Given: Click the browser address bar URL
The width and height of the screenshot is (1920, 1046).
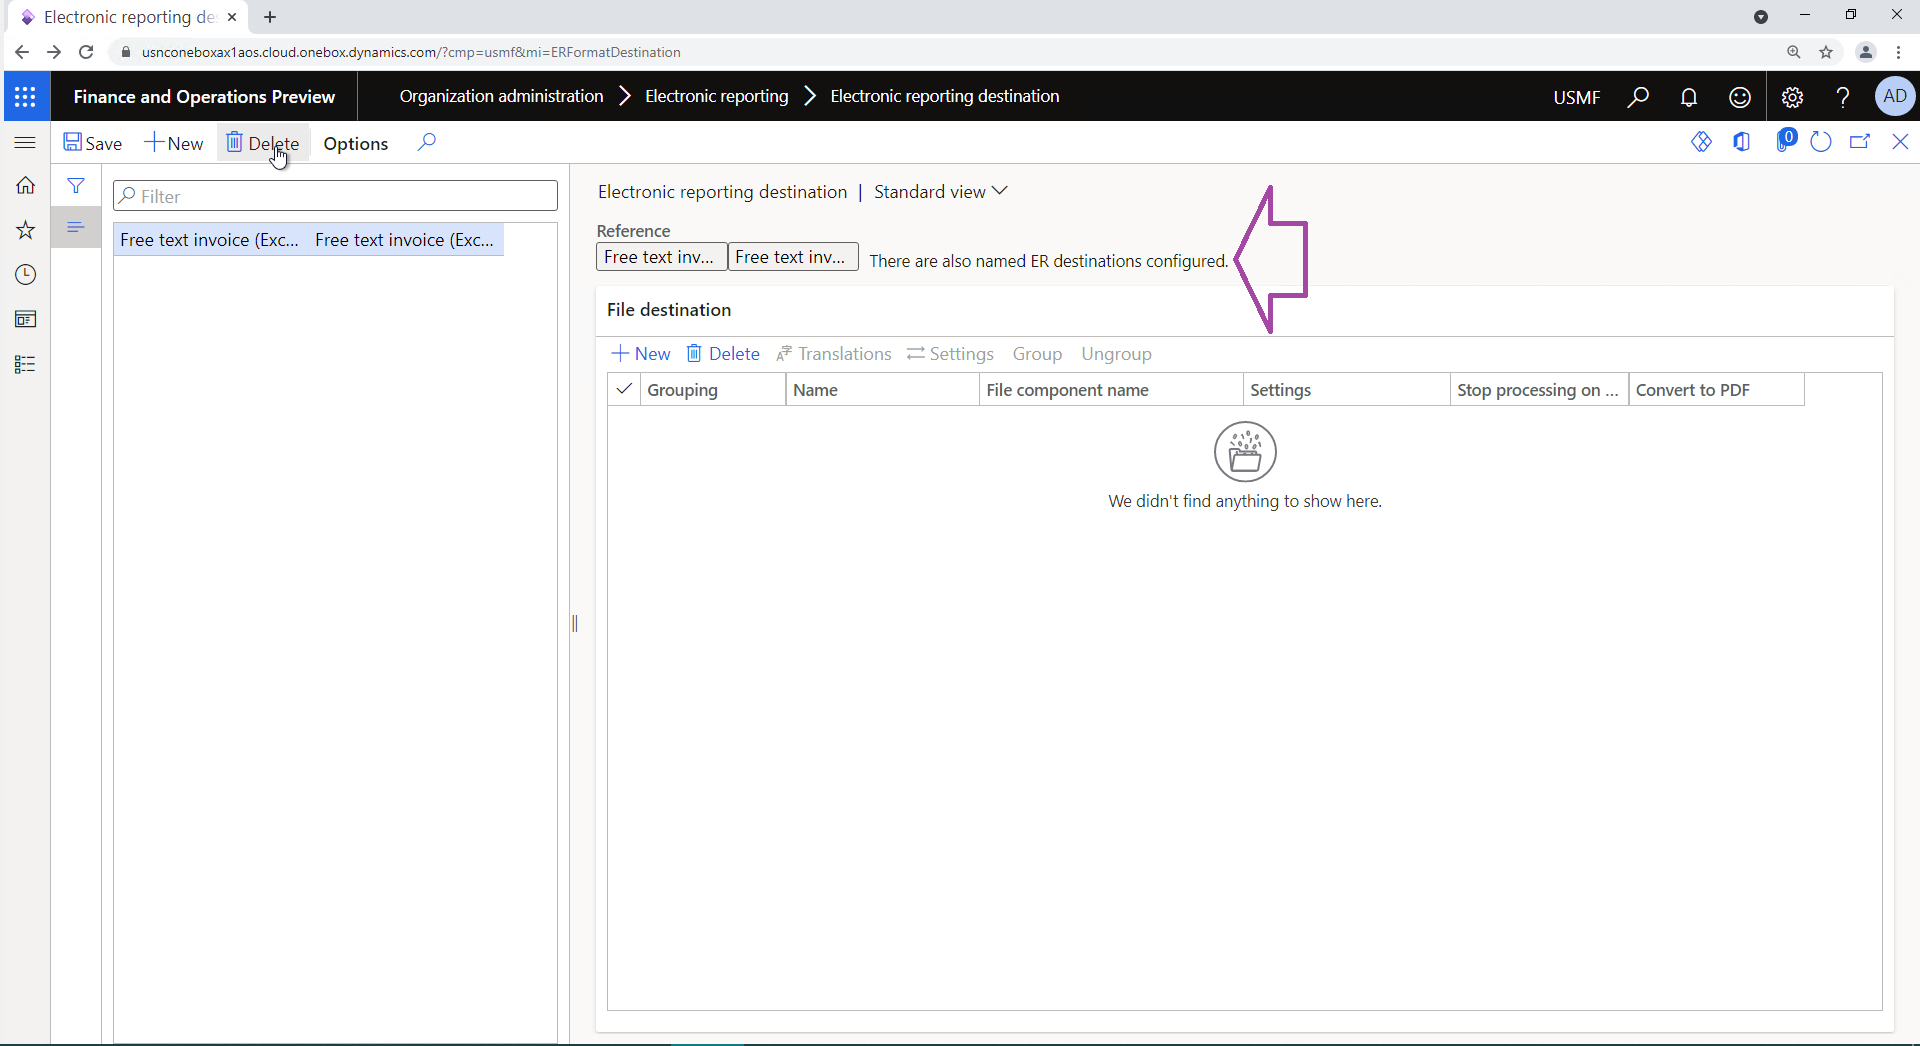Looking at the screenshot, I should pos(411,52).
